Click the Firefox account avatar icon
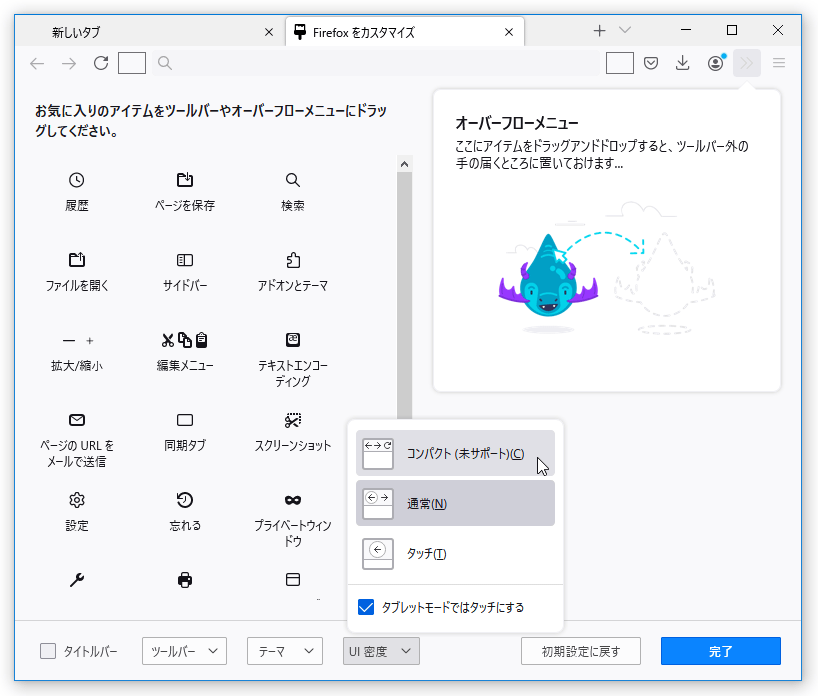 [x=716, y=63]
